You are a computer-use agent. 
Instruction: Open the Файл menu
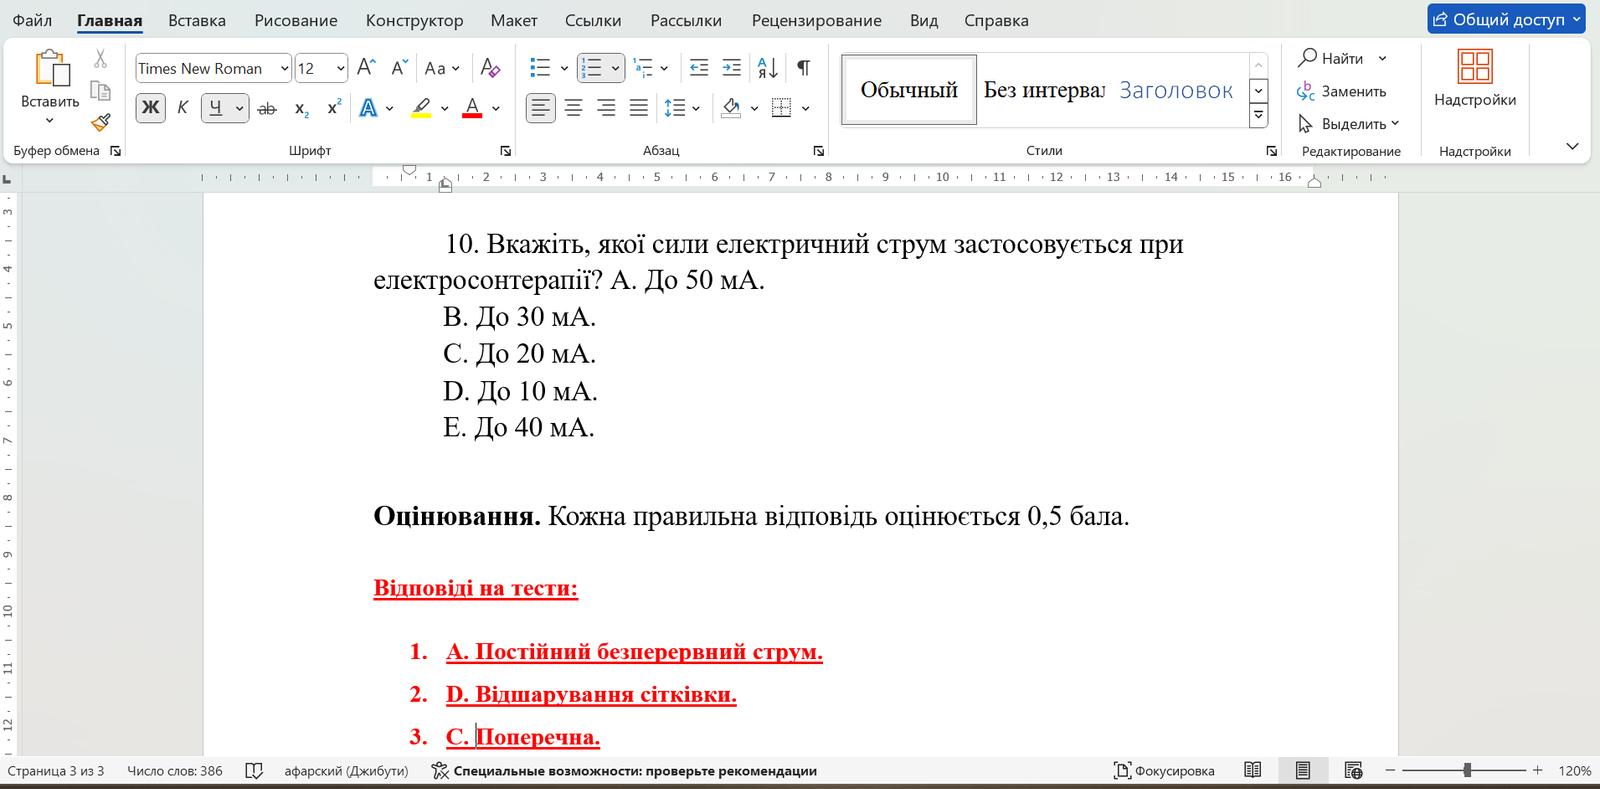32,20
